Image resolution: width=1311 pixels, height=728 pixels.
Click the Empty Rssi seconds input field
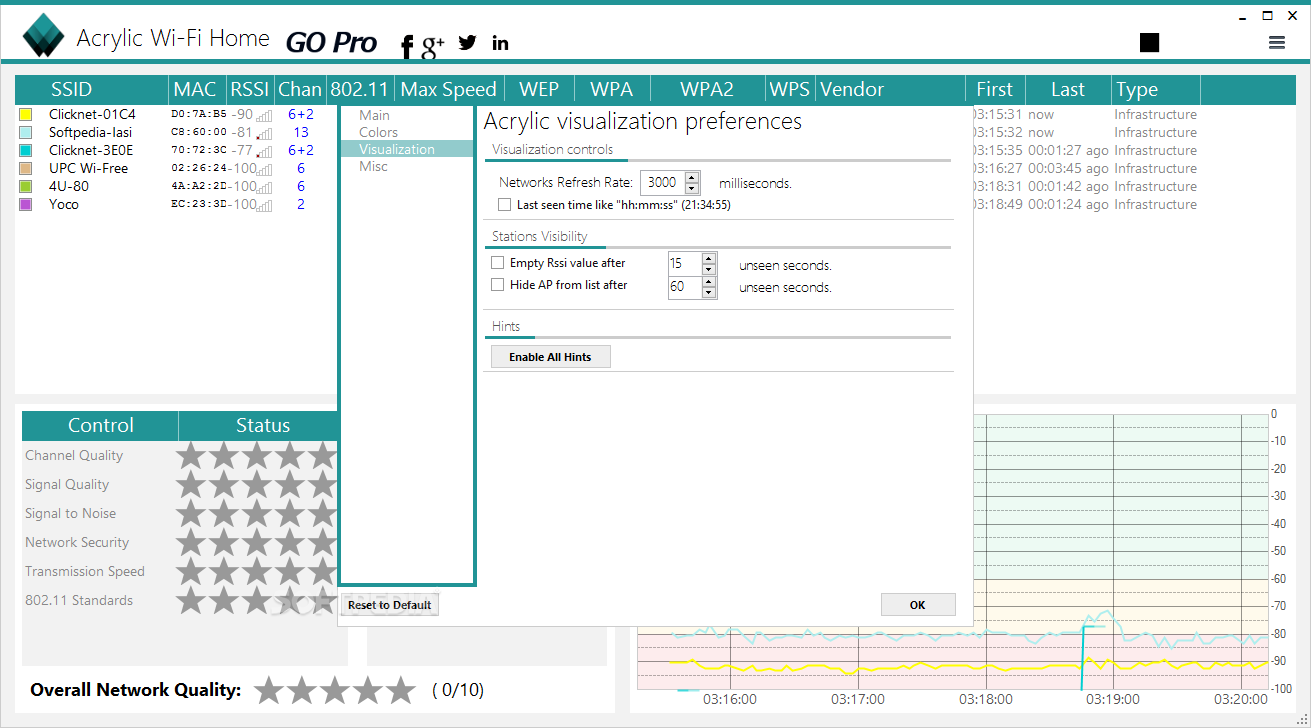684,263
